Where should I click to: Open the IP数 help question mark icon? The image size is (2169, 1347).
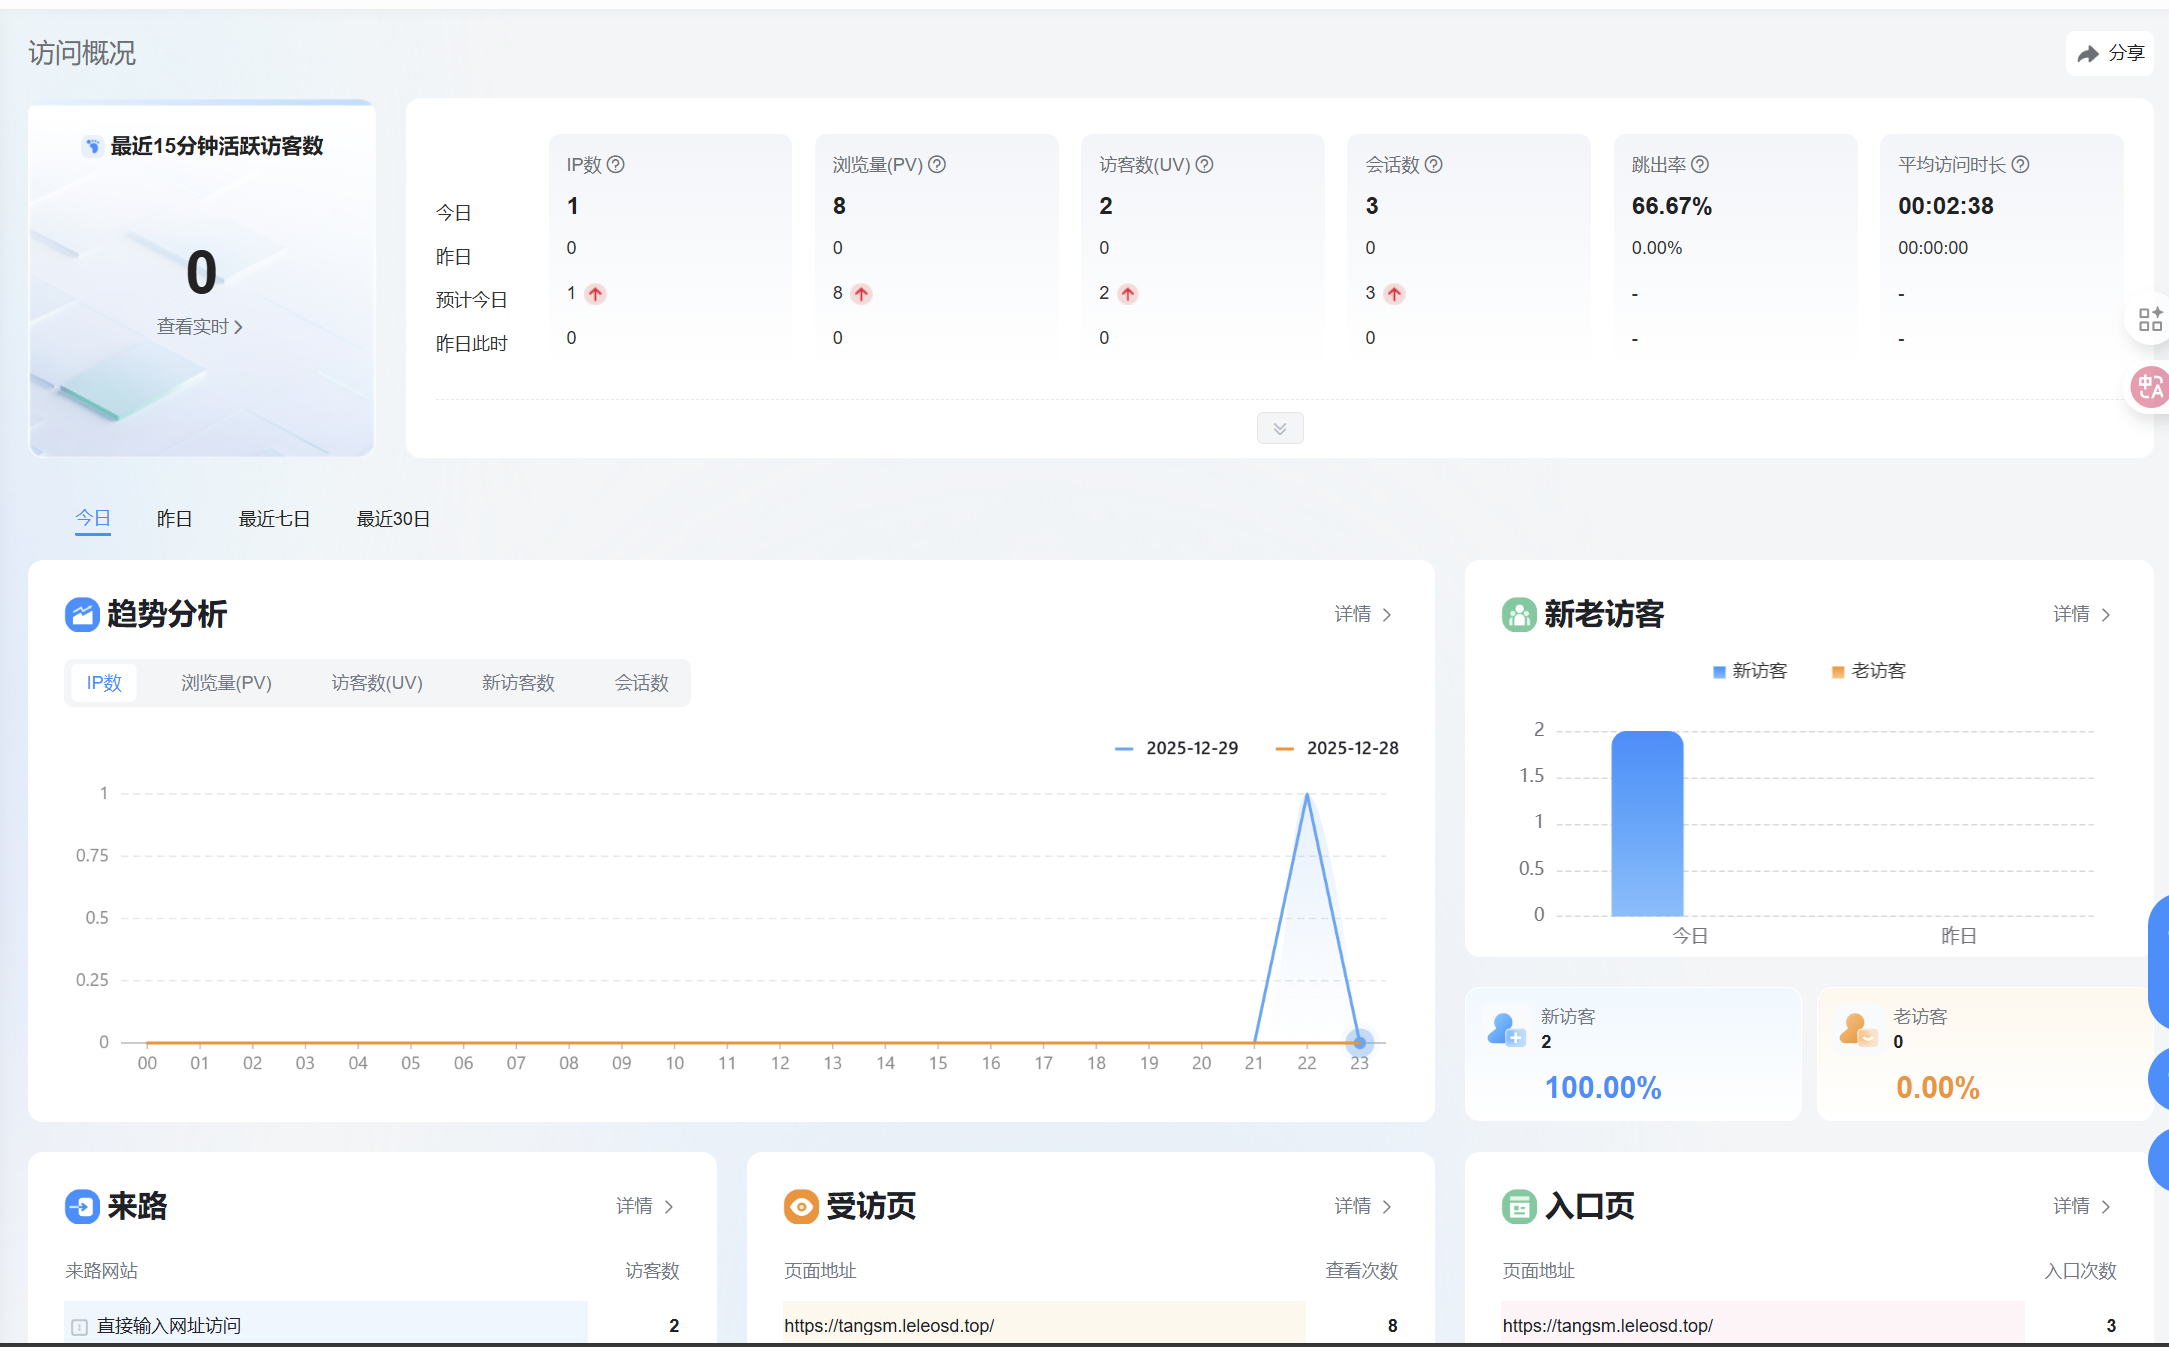617,164
